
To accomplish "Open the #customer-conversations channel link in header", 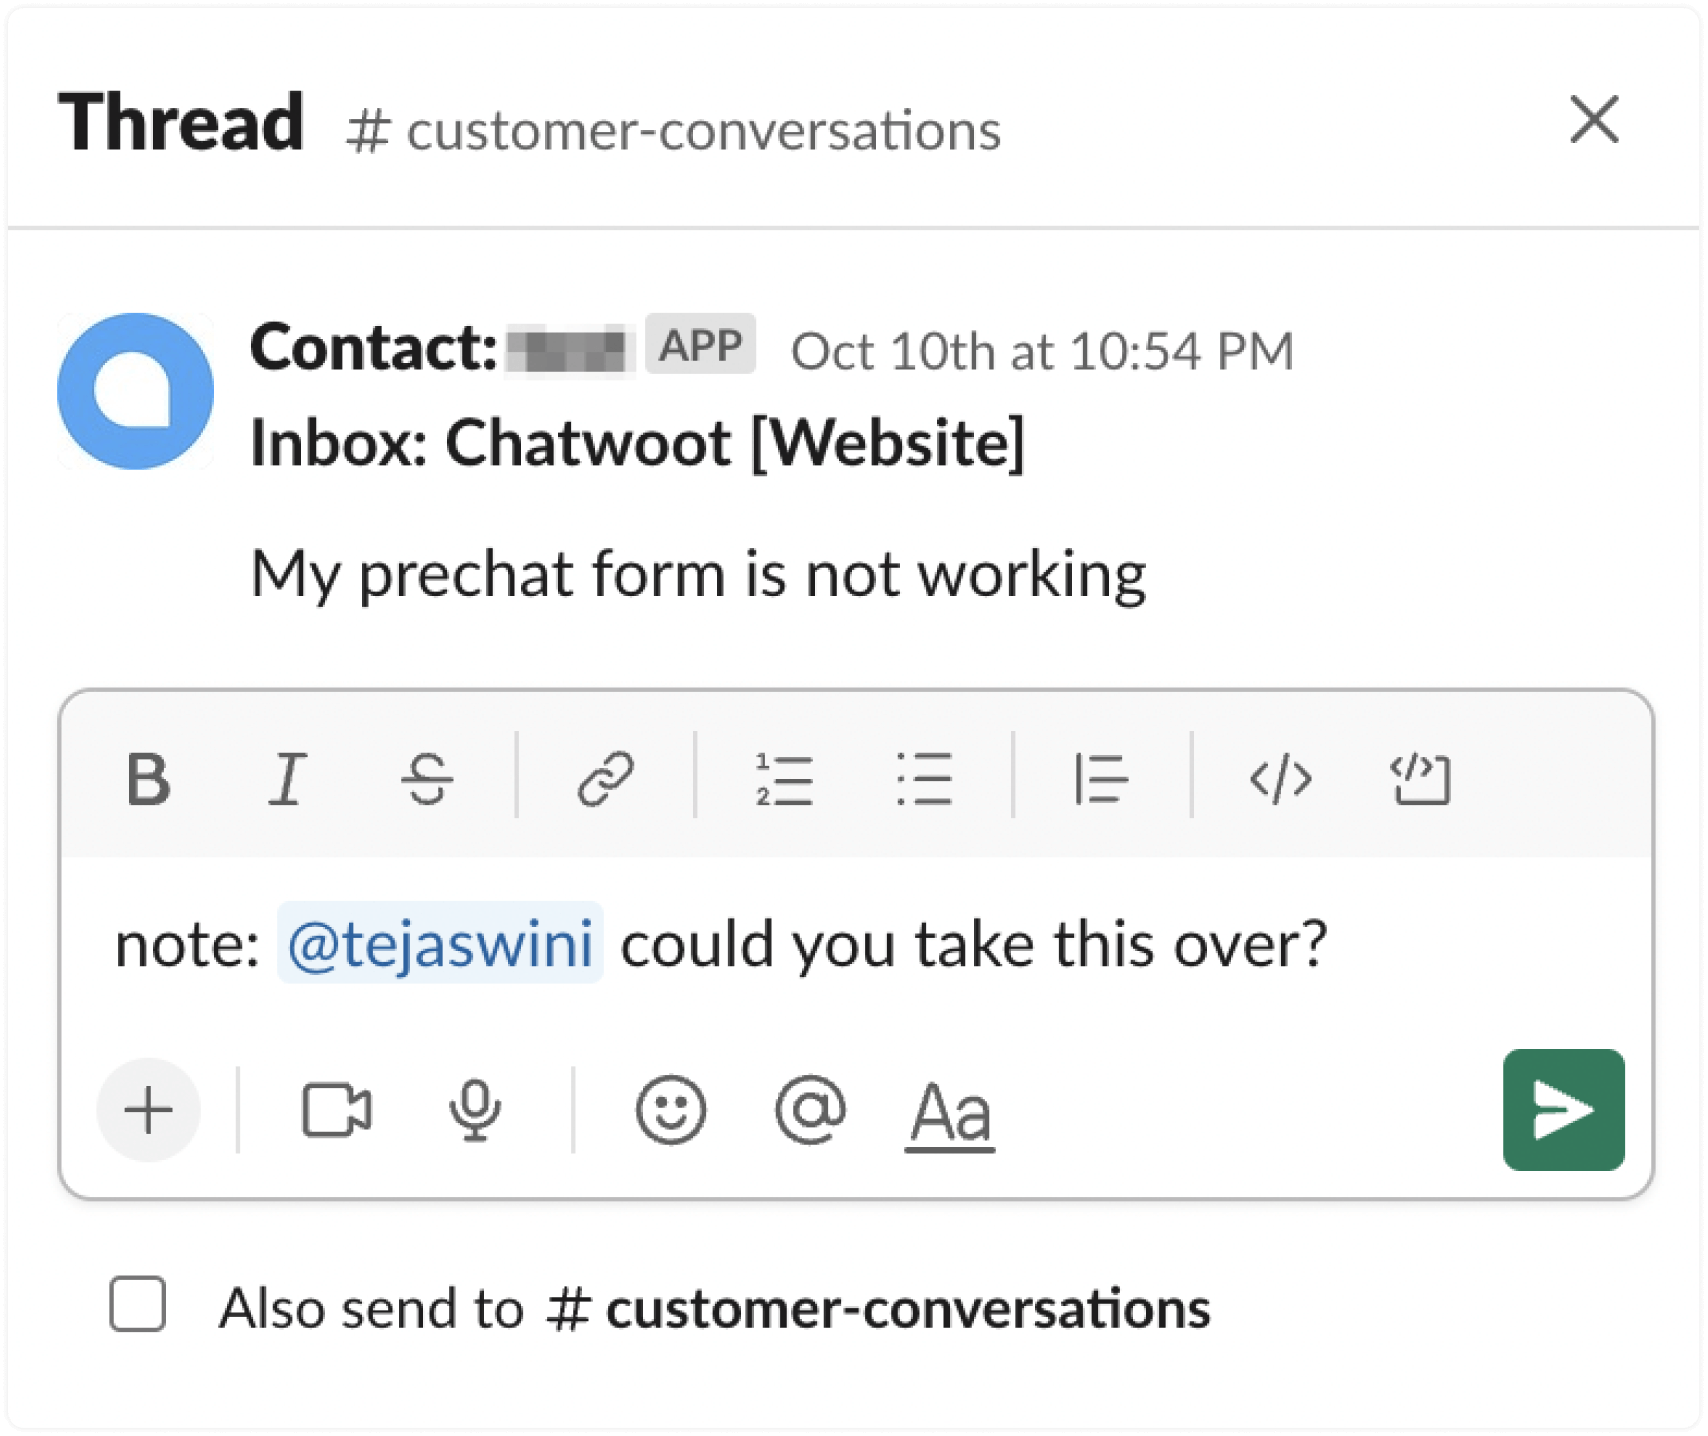I will tap(673, 130).
